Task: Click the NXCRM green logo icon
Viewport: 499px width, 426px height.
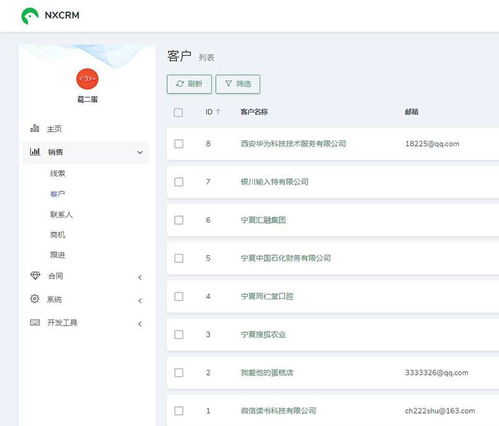Action: [30, 16]
